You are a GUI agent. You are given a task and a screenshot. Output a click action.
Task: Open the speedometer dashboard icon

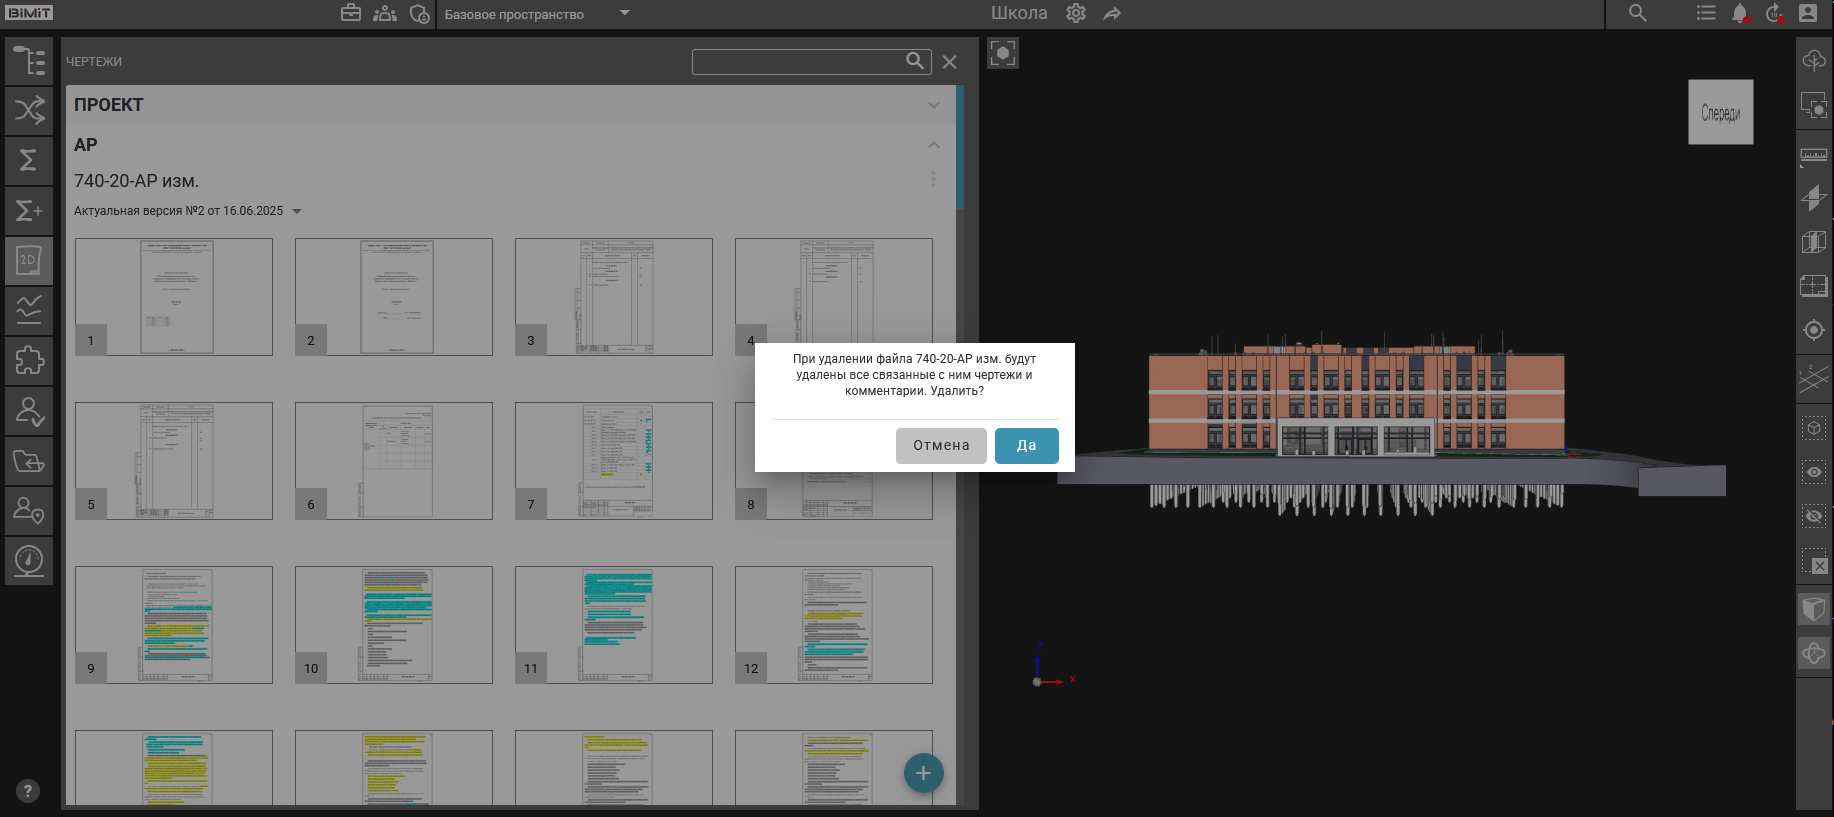click(29, 560)
